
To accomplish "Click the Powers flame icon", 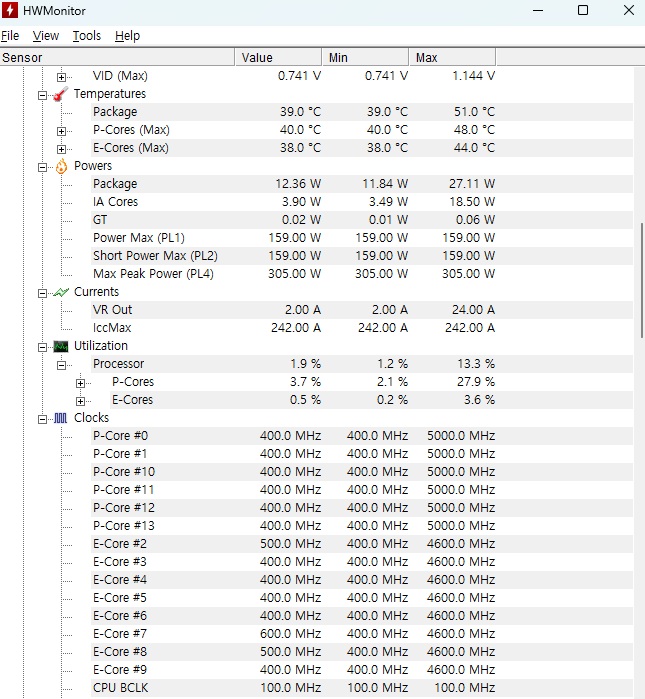I will tap(62, 166).
